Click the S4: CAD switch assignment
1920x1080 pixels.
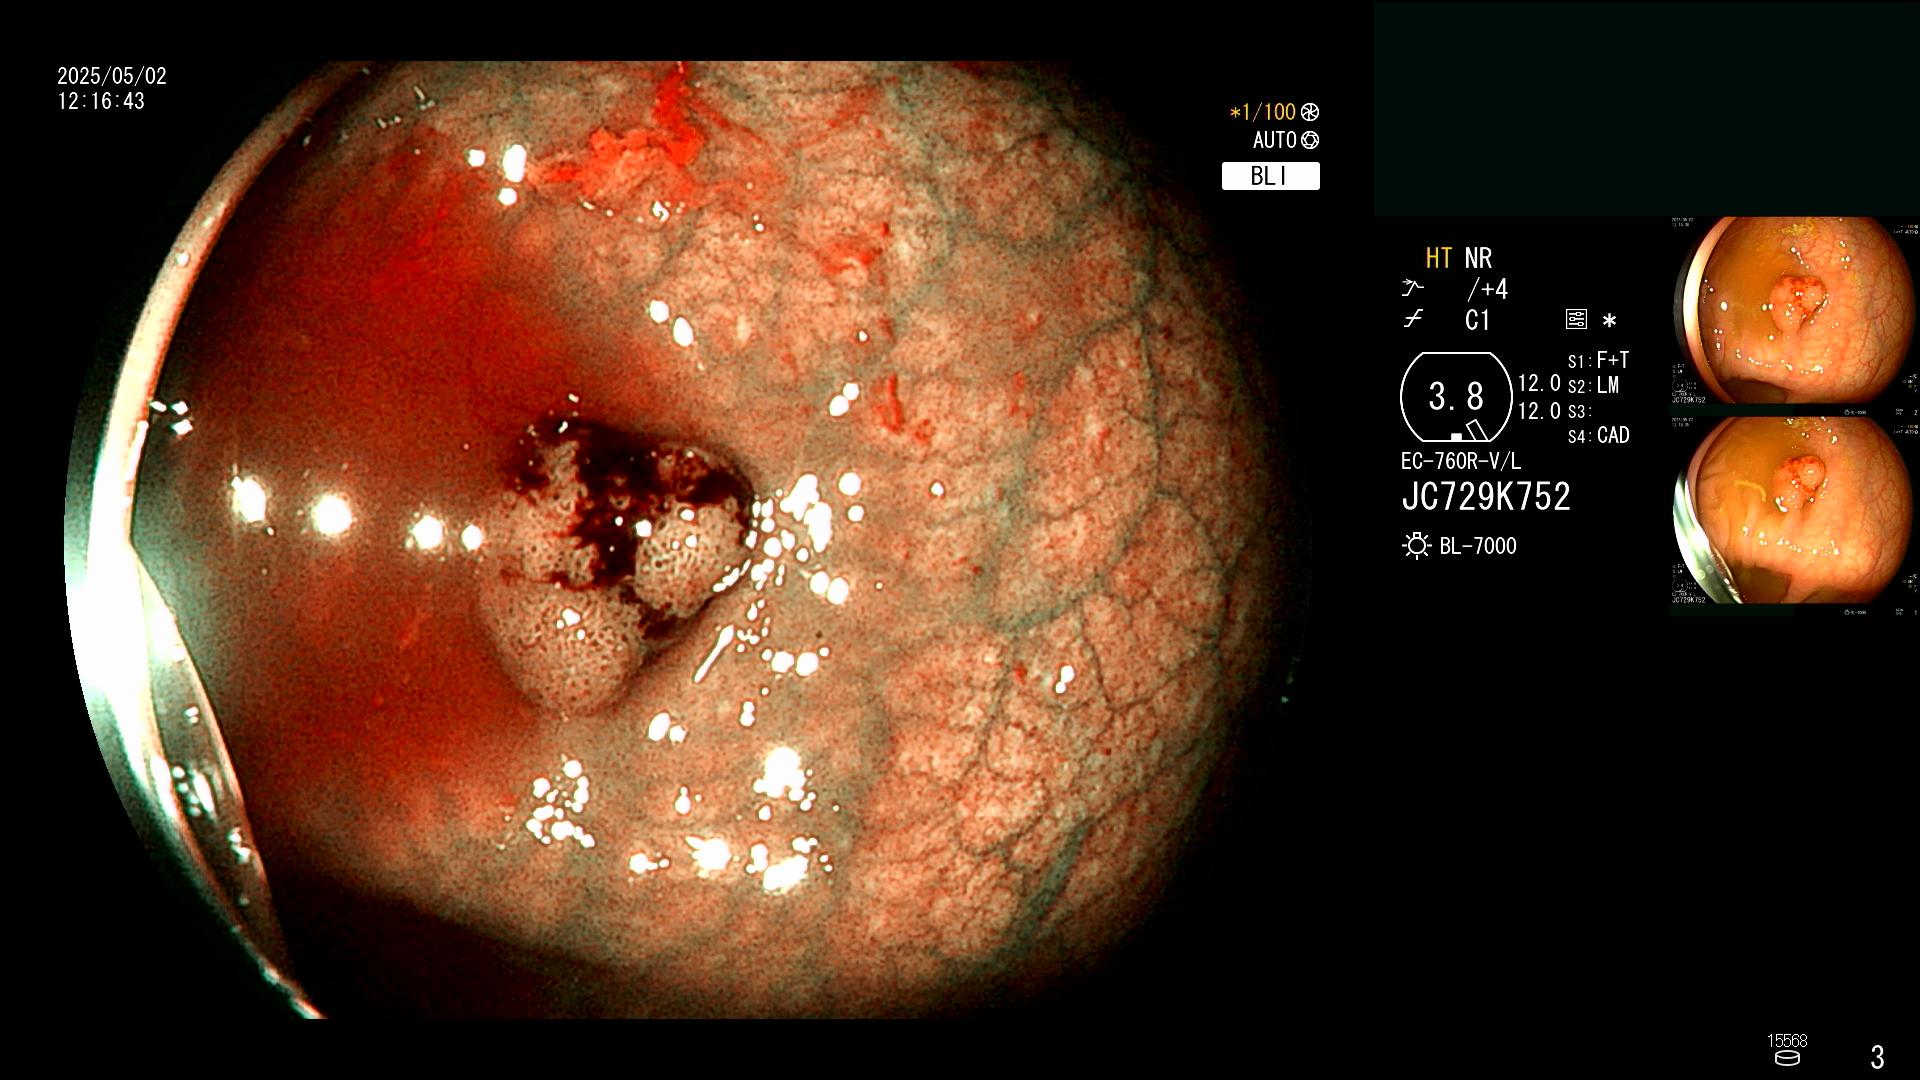(1598, 436)
